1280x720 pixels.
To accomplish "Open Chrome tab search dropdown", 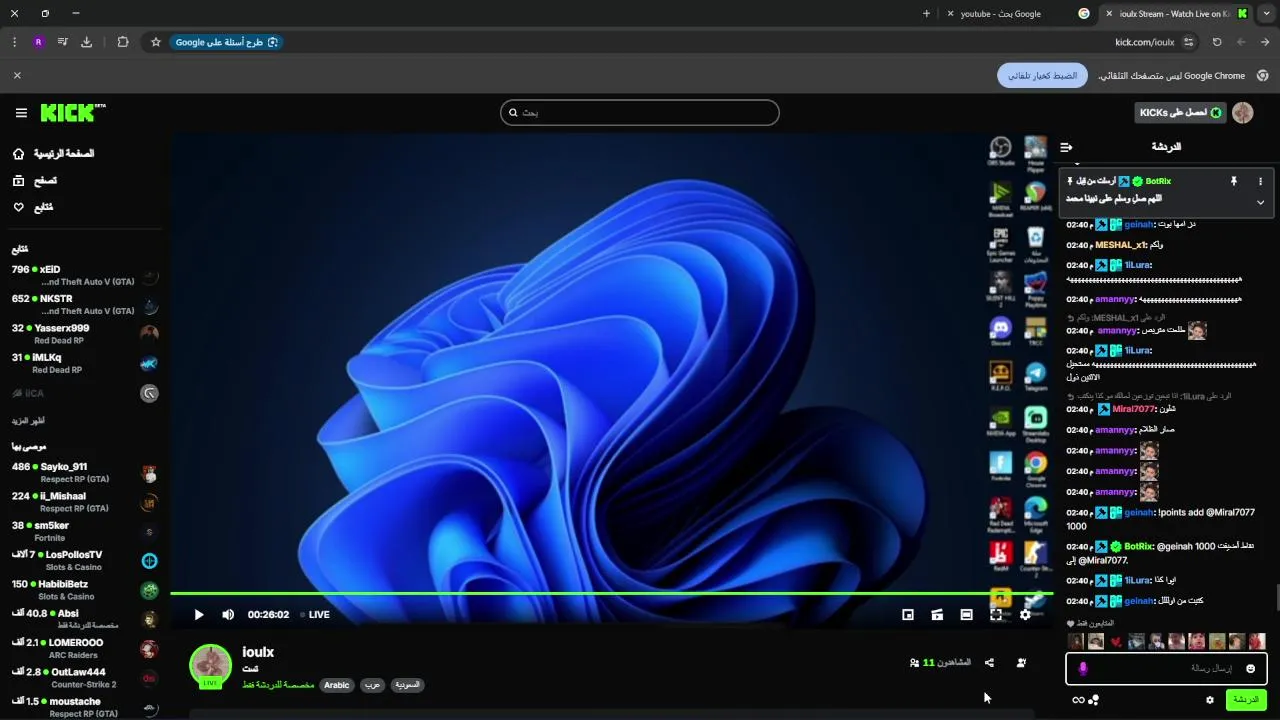I will pos(1267,14).
